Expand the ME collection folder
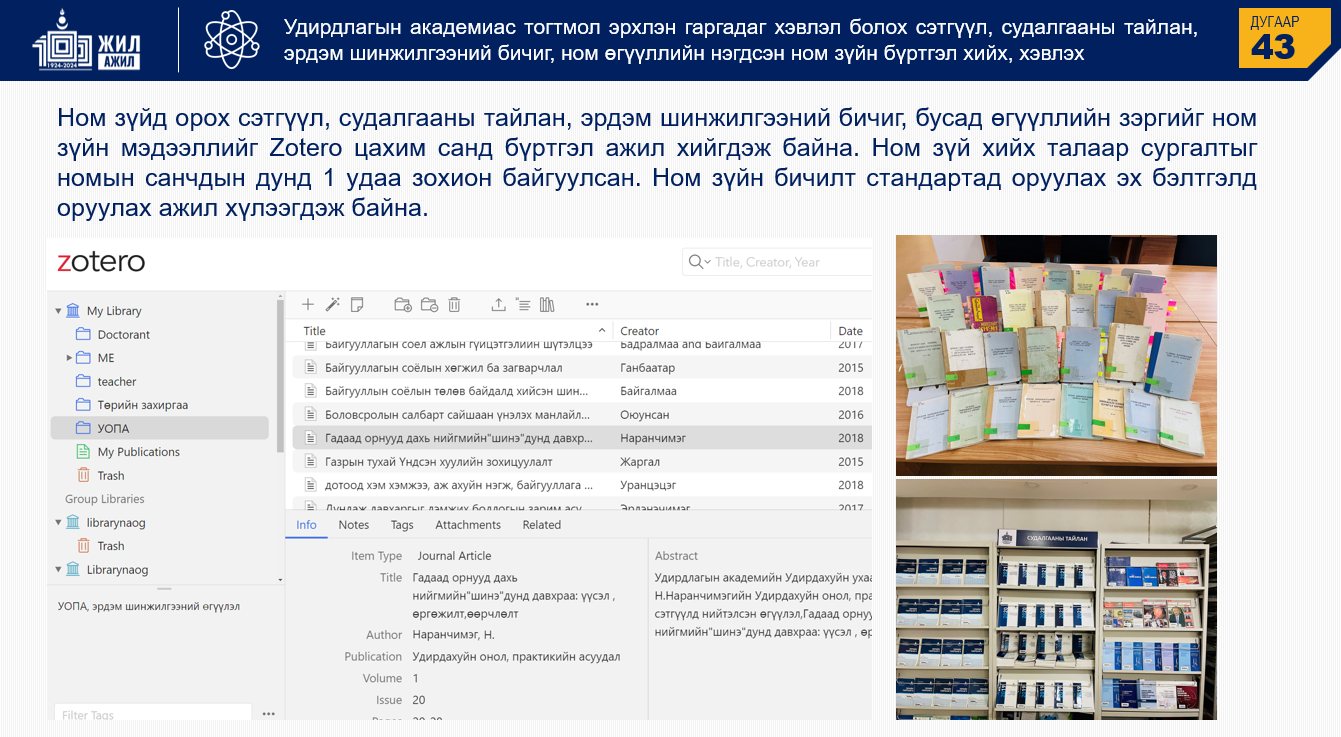 click(69, 358)
